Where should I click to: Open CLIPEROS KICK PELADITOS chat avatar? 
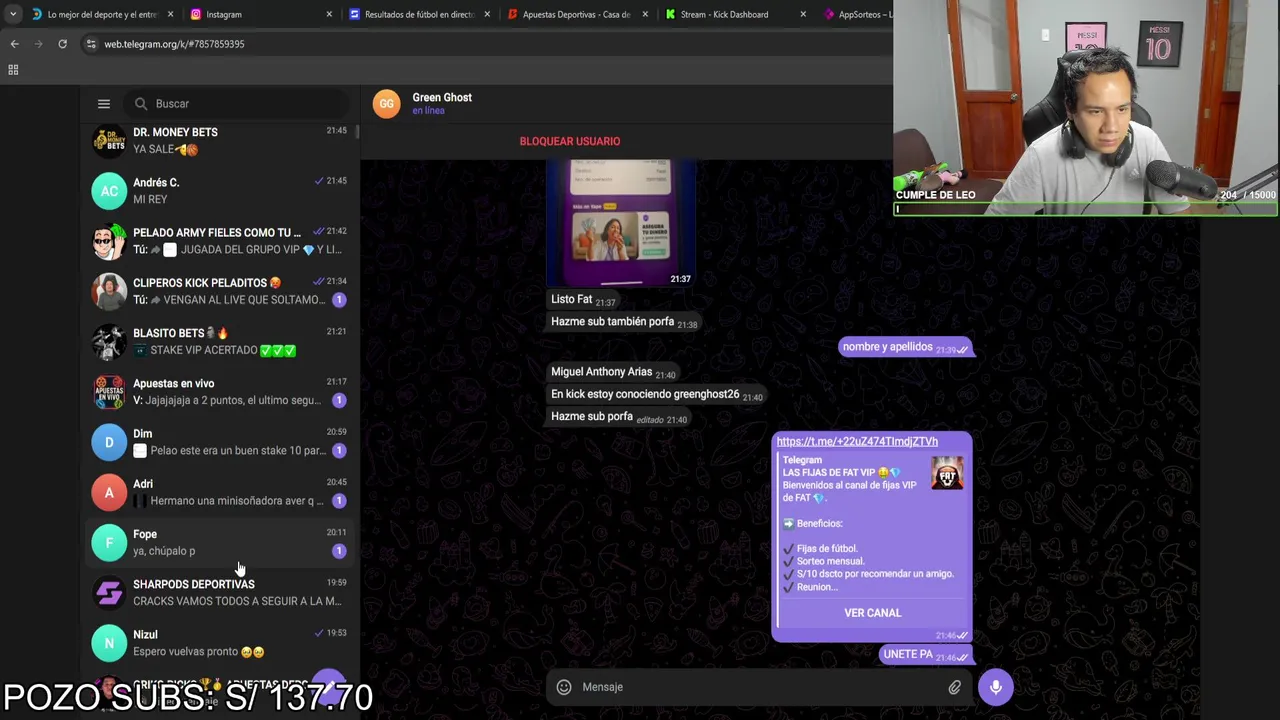[109, 291]
